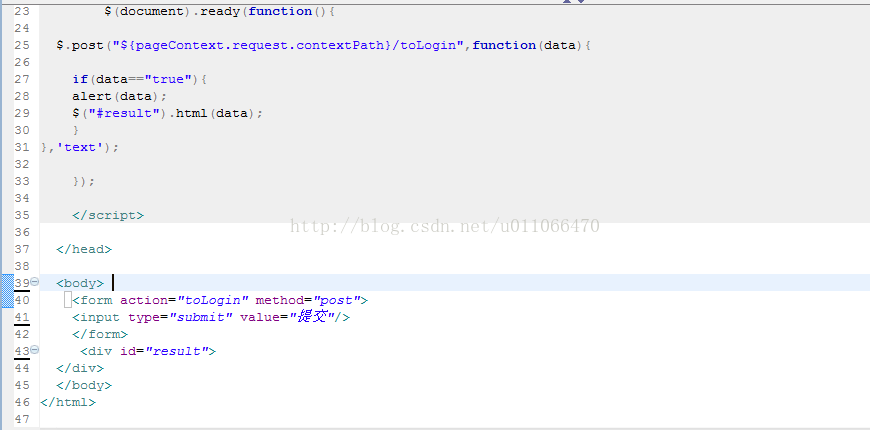The image size is (870, 430).
Task: Click the closing </div> tag on line 44
Action: (80, 368)
